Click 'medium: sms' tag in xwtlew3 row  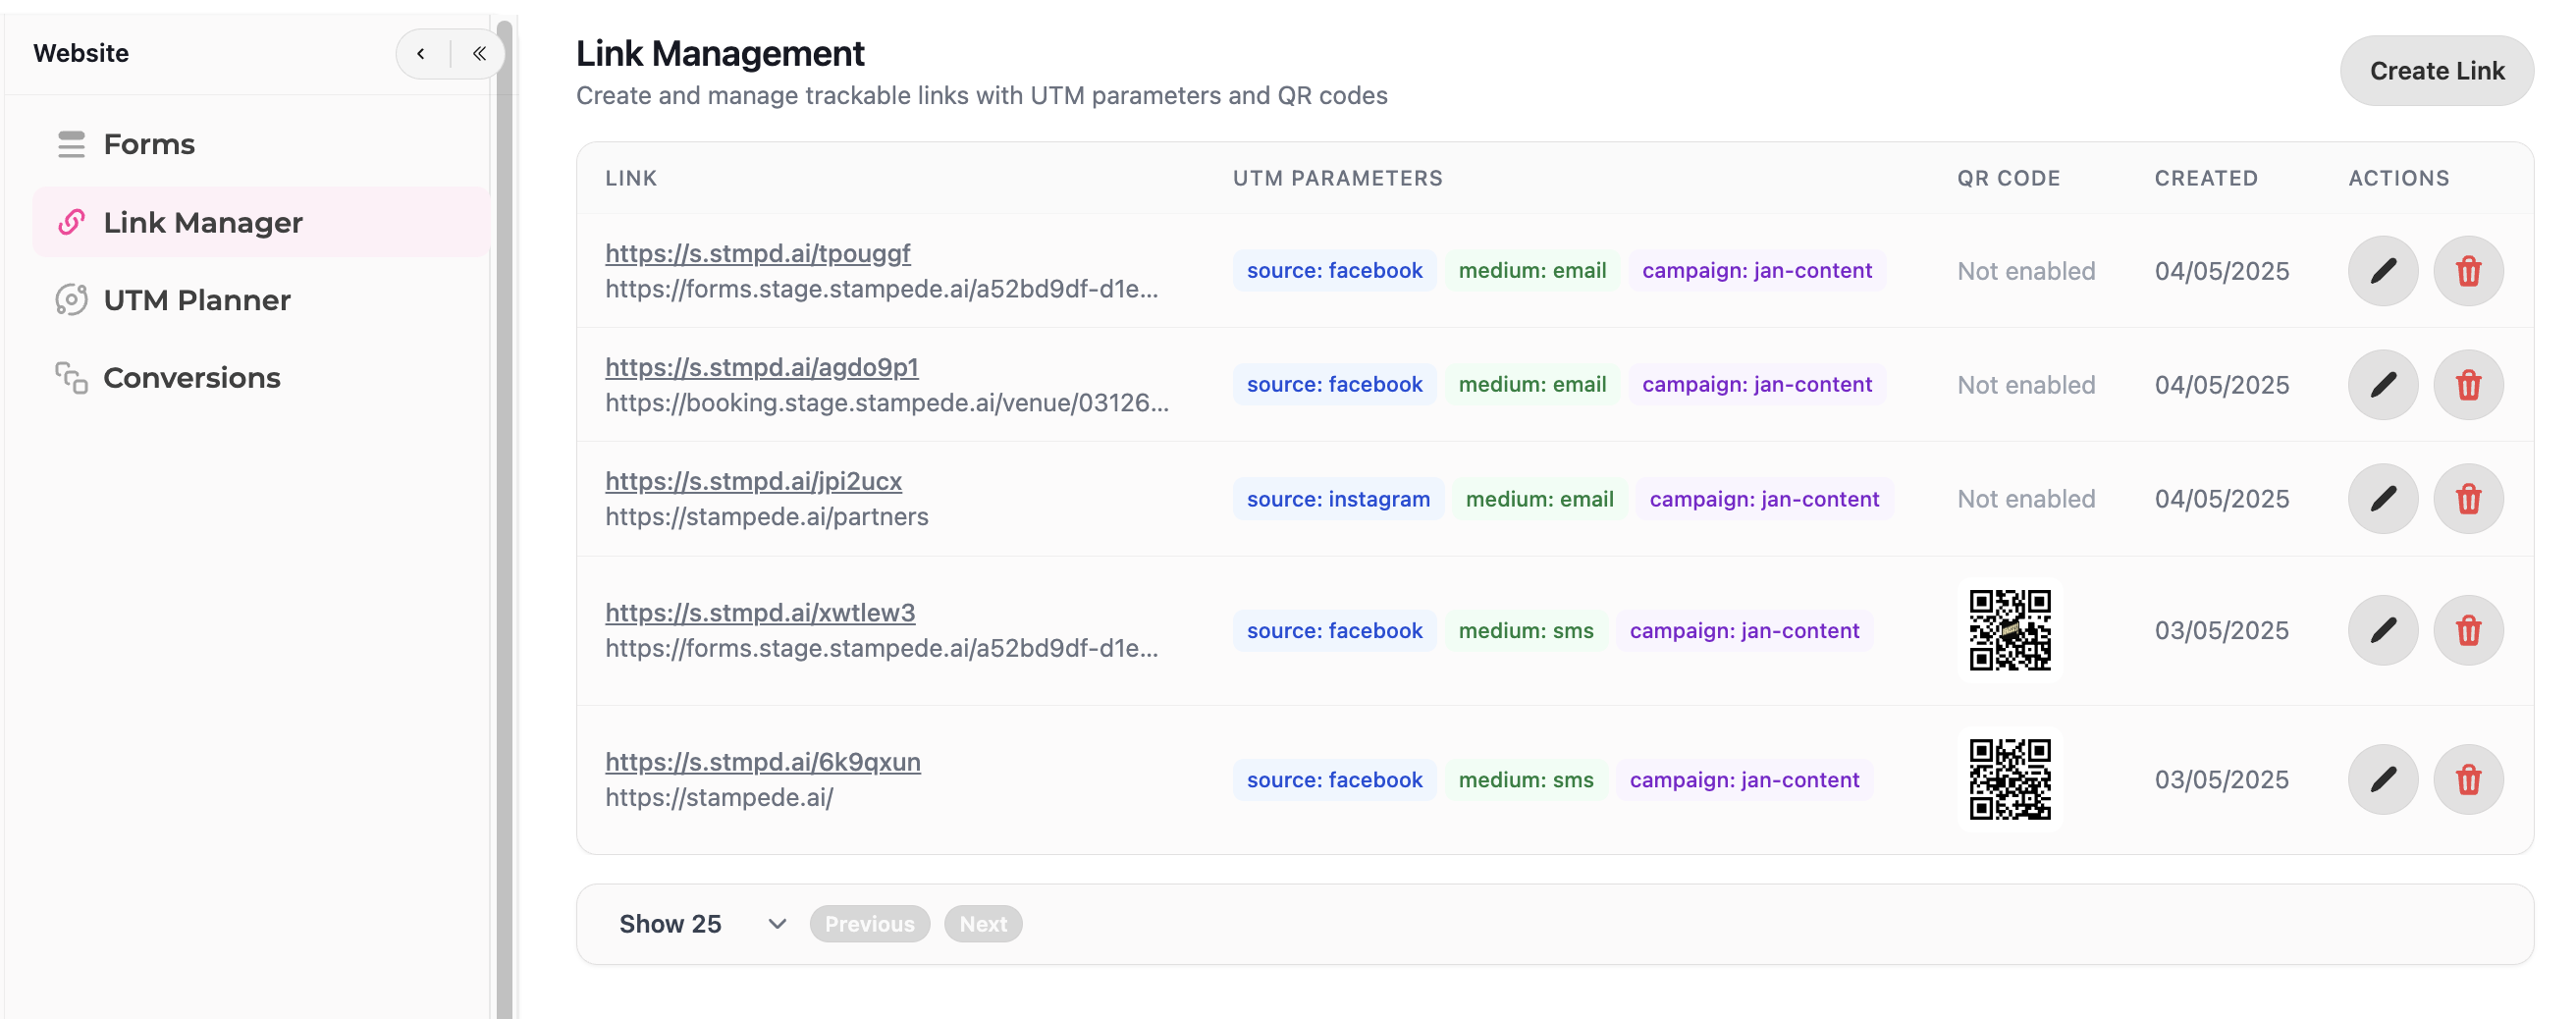[1526, 631]
